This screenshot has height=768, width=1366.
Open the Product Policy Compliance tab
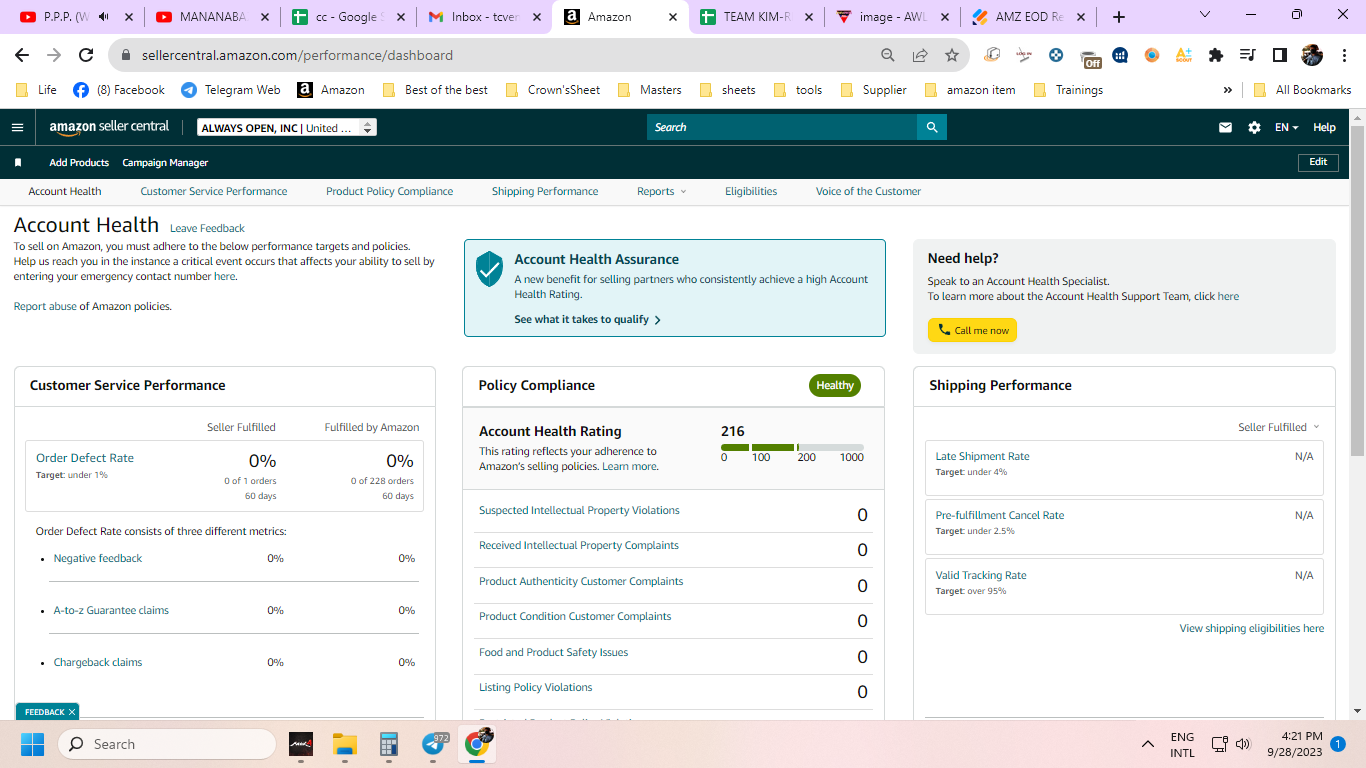coord(389,191)
